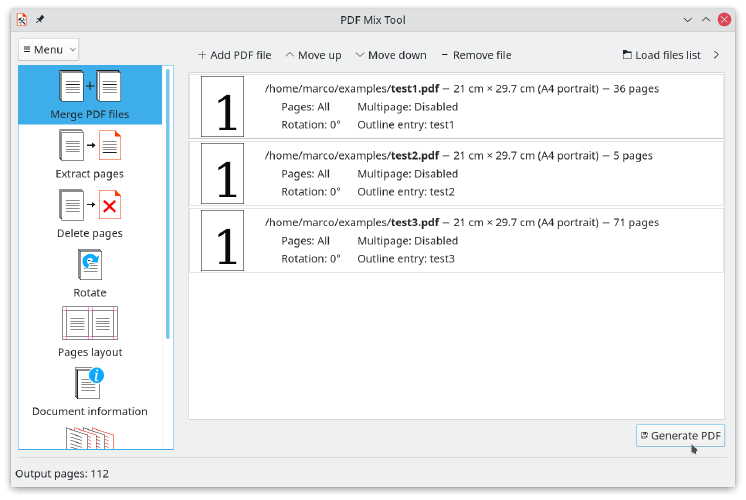The image size is (746, 500).
Task: Click 'Outline entry: test2' text
Action: [x=406, y=192]
